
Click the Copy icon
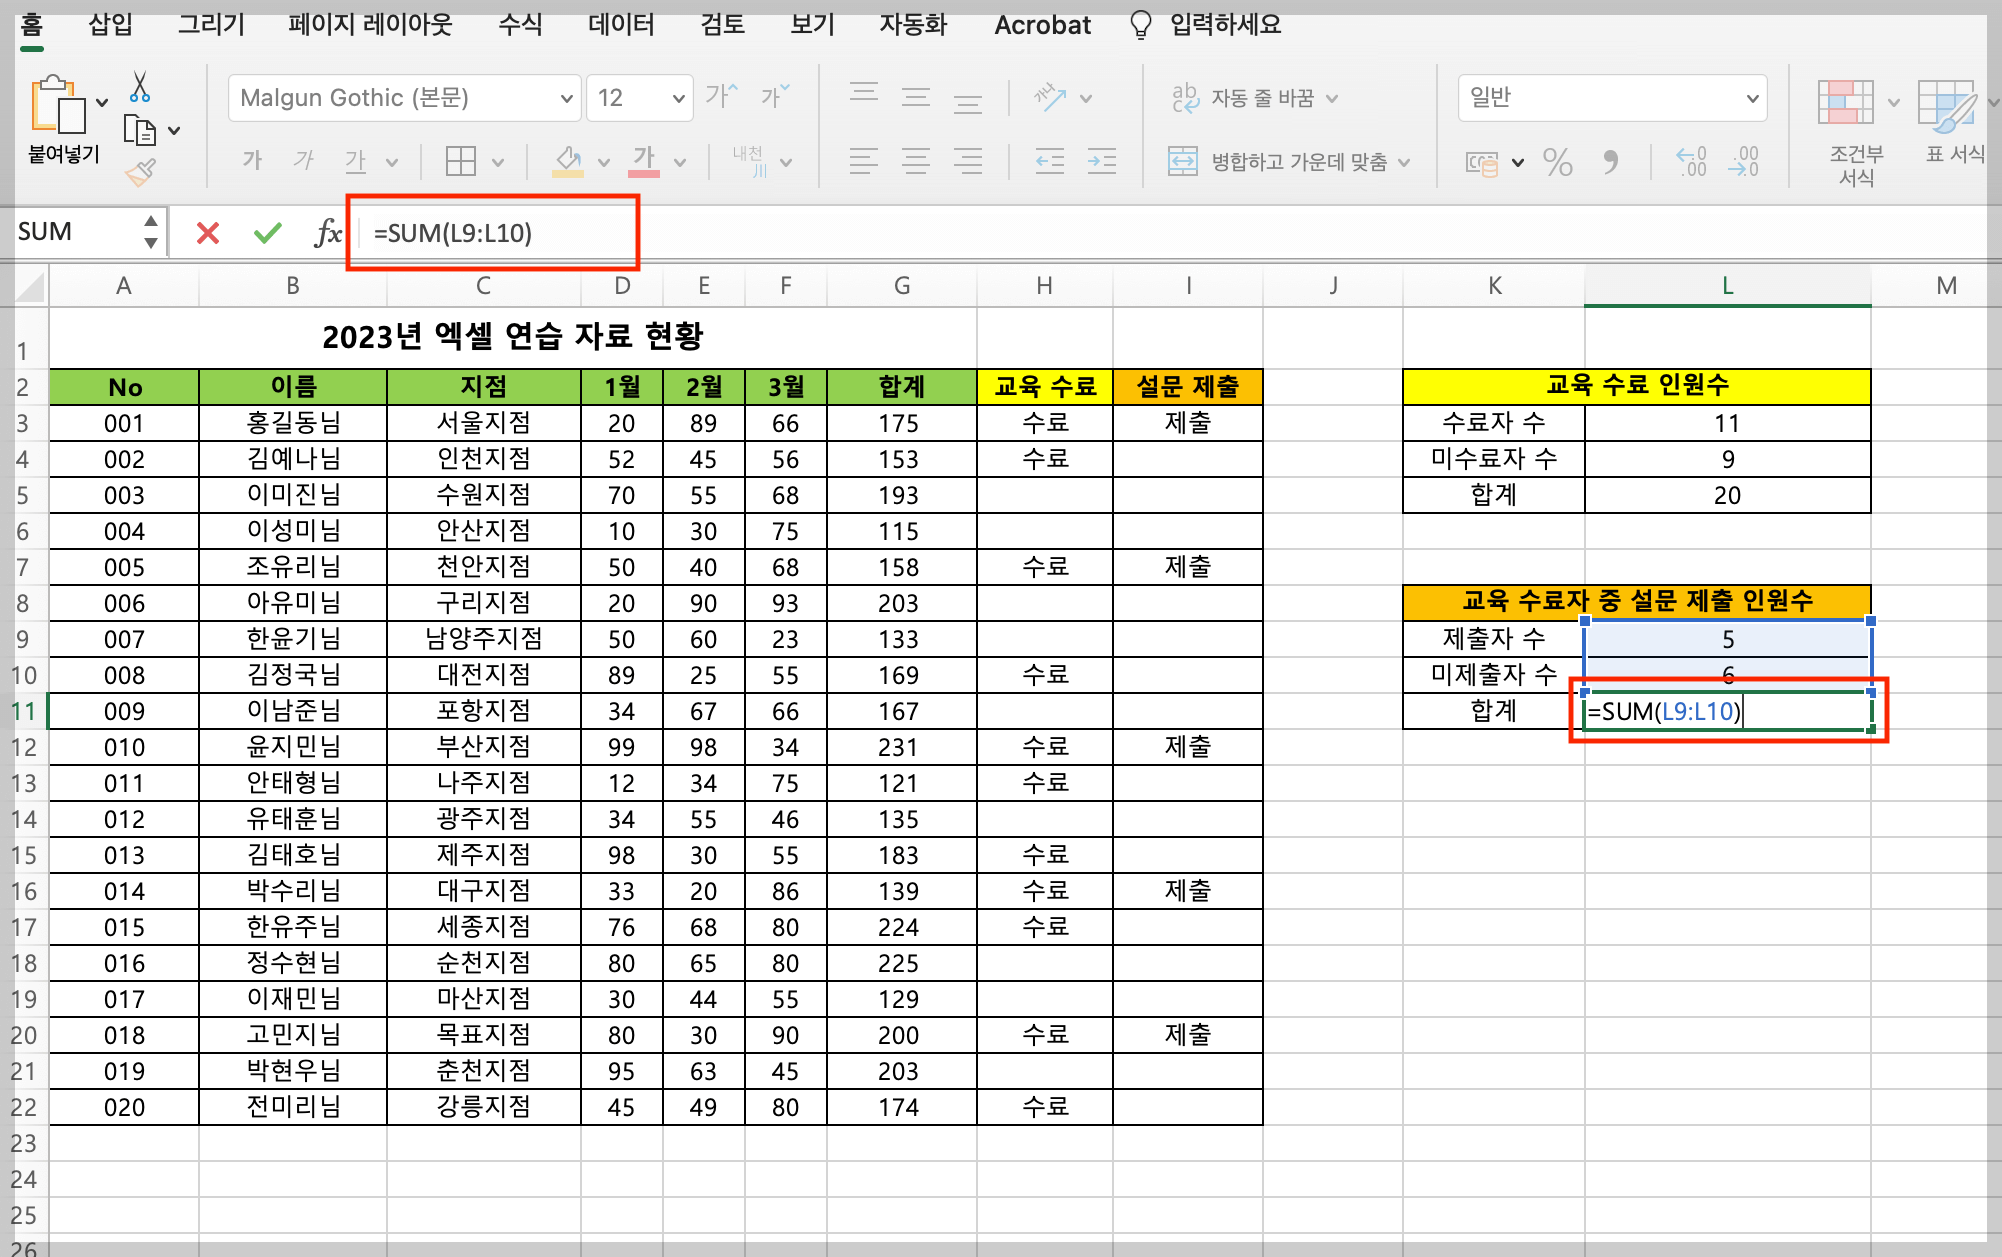coord(139,130)
